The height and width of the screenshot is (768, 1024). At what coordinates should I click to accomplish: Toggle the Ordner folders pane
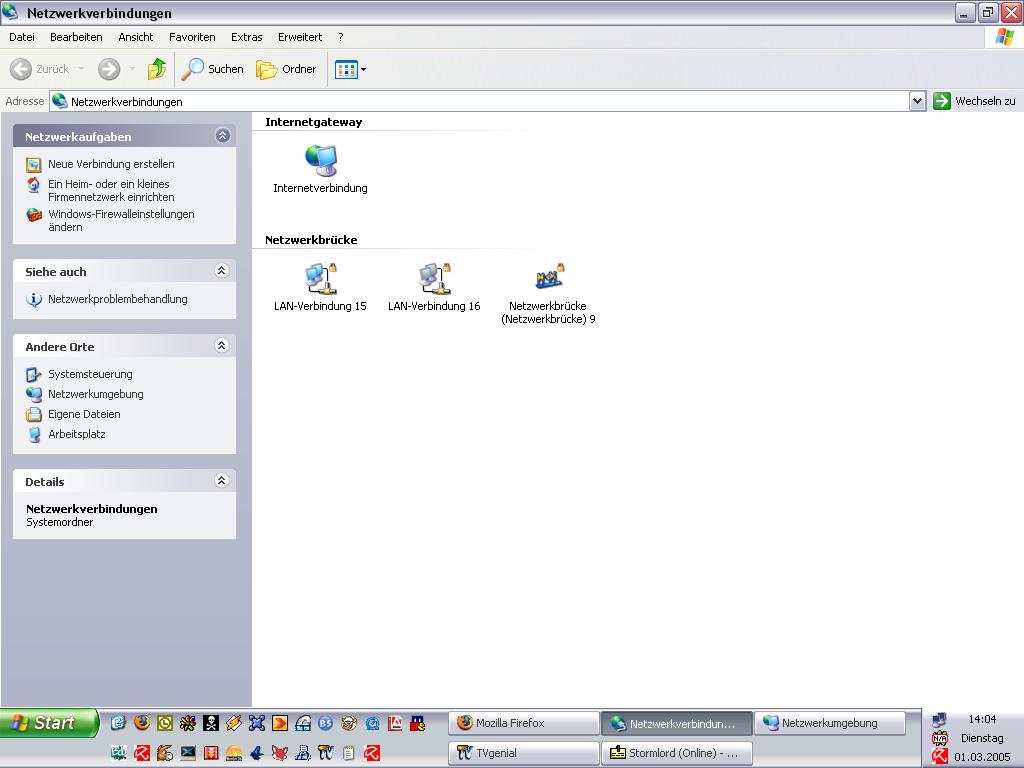(x=286, y=69)
